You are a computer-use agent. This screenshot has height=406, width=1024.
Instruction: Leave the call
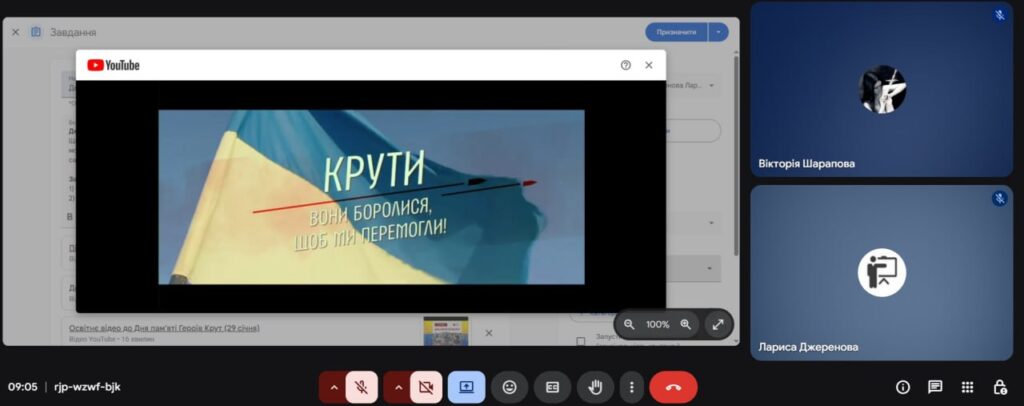pos(673,387)
